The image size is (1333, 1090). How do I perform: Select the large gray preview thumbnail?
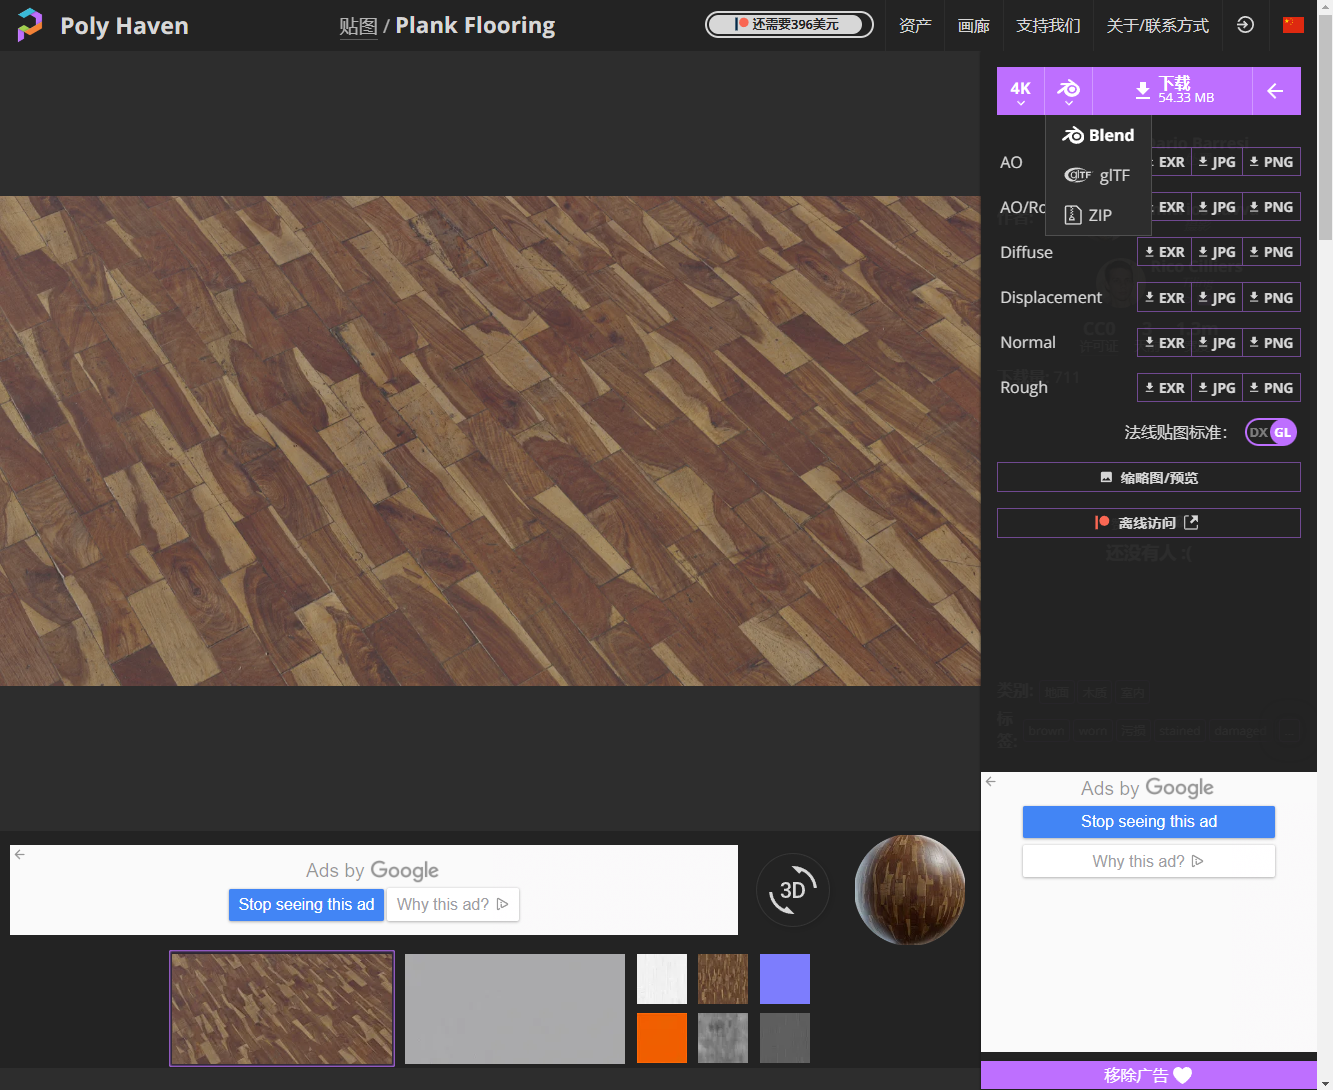point(515,1008)
